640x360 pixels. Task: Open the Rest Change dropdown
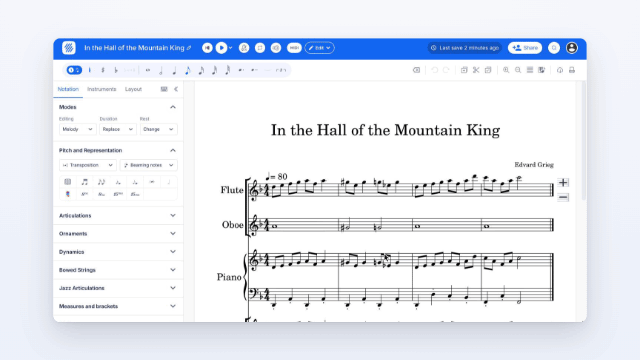(x=158, y=129)
